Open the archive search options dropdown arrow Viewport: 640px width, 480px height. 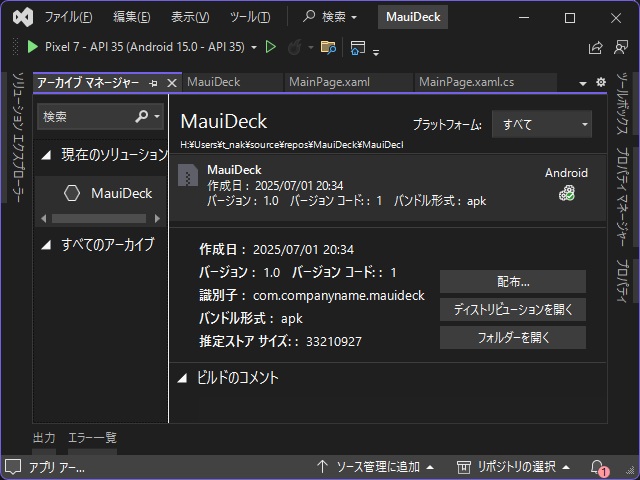[x=157, y=116]
